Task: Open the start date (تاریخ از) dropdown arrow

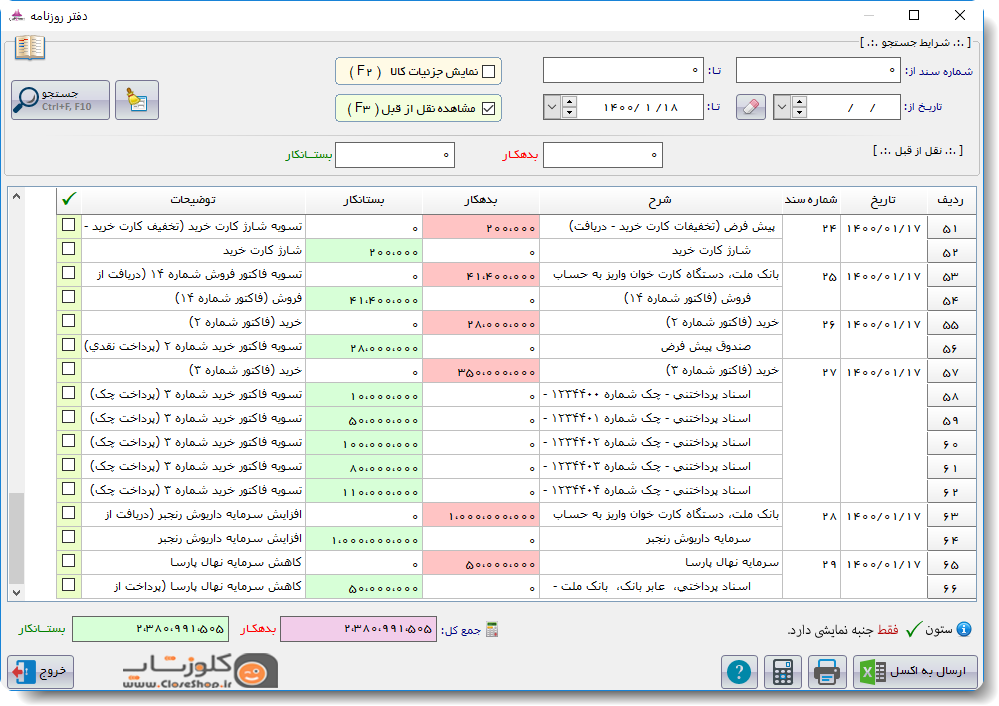Action: coord(782,107)
